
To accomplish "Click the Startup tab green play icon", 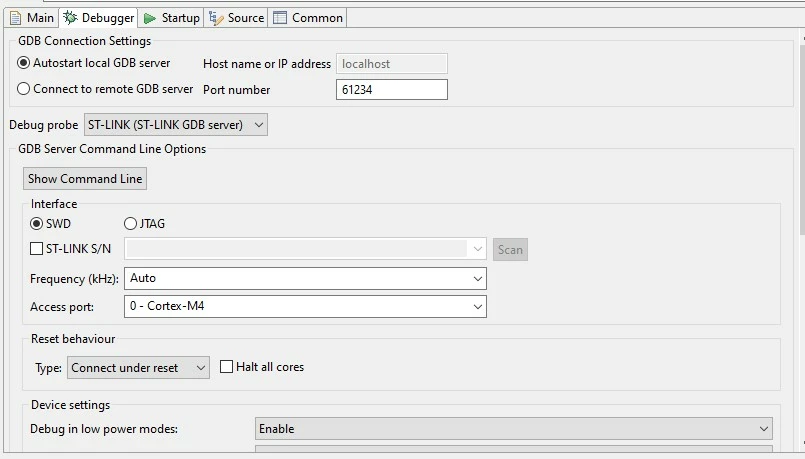I will (150, 18).
